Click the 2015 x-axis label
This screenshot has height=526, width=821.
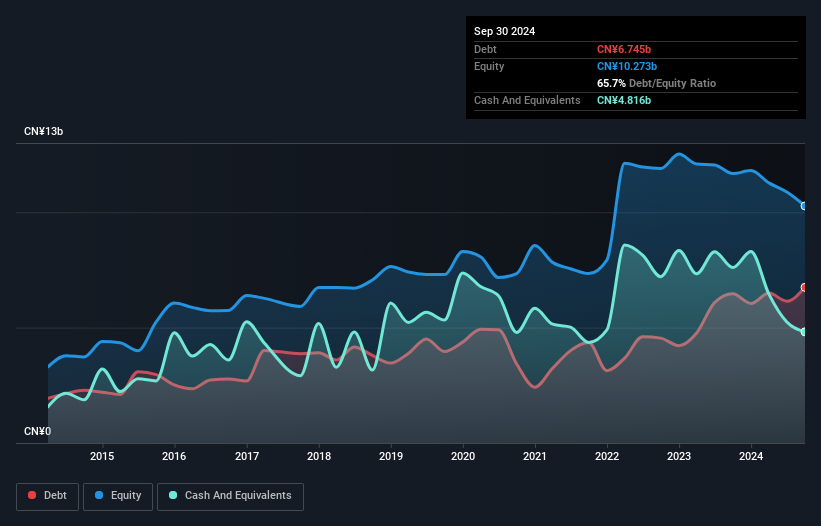(102, 456)
